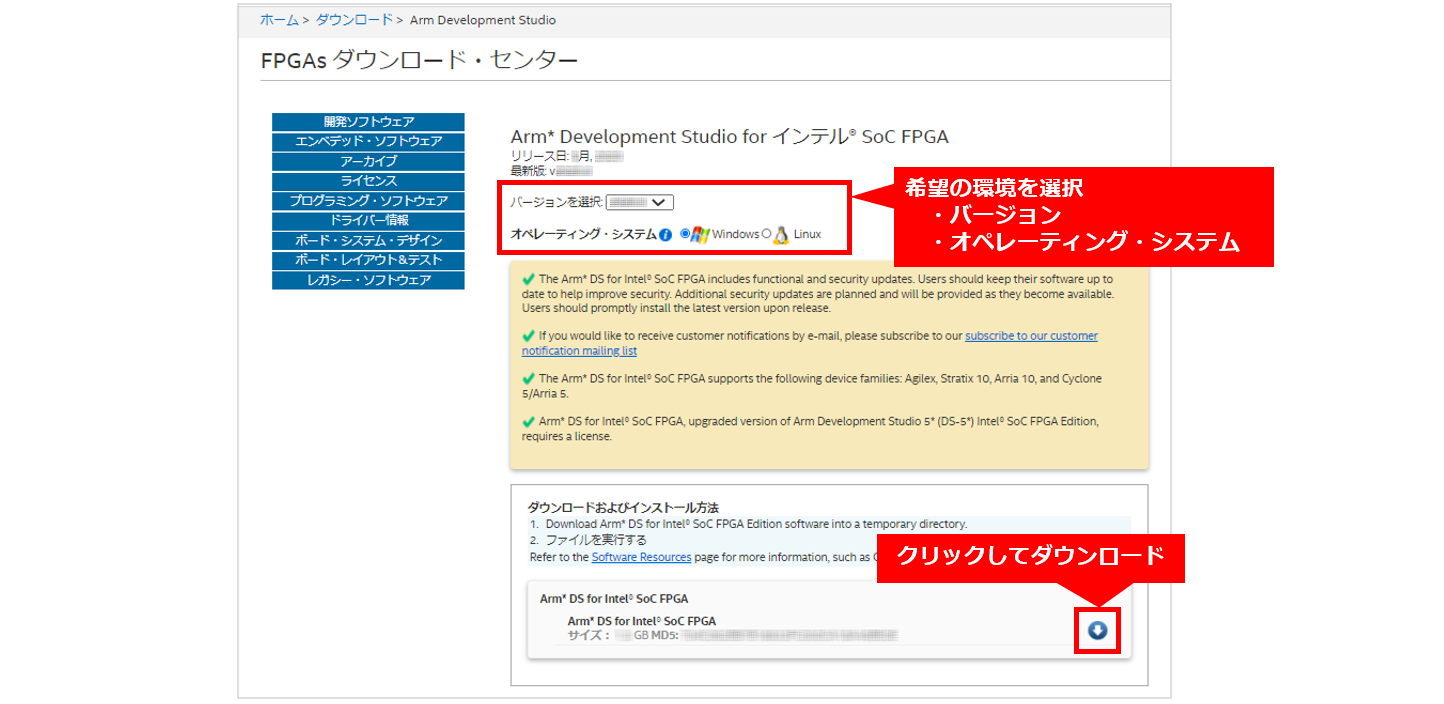The width and height of the screenshot is (1444, 704).
Task: Go to エンベデッド・ソフトウェア in the sidebar
Action: click(368, 142)
